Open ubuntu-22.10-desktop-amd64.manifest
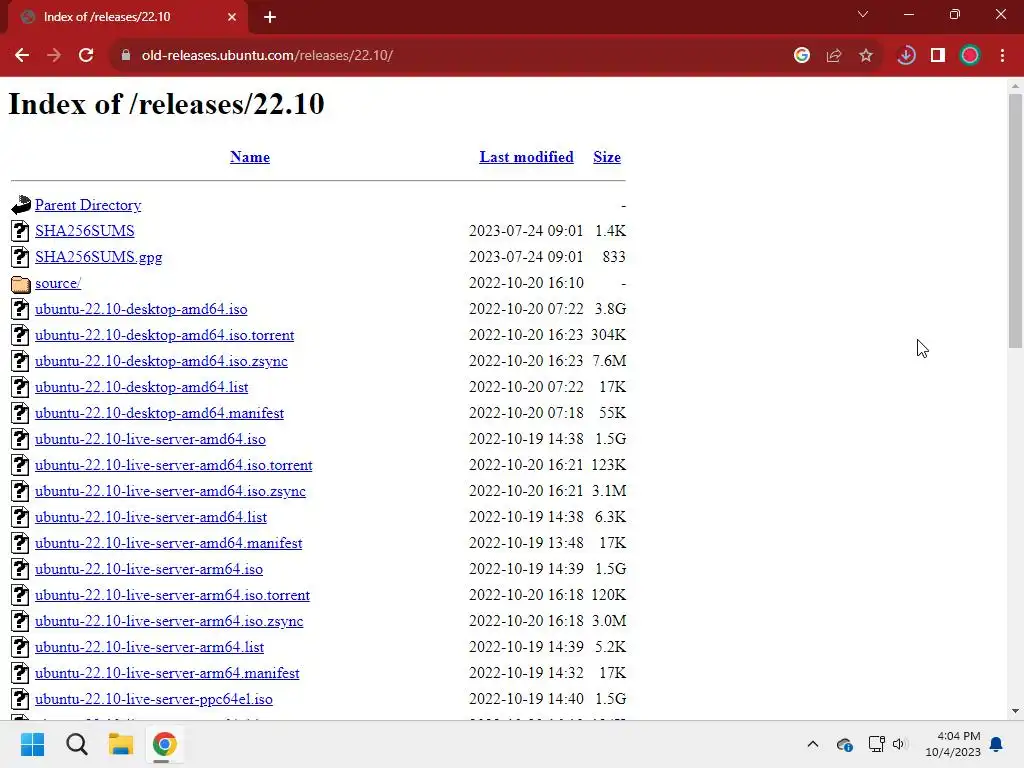 coord(159,413)
